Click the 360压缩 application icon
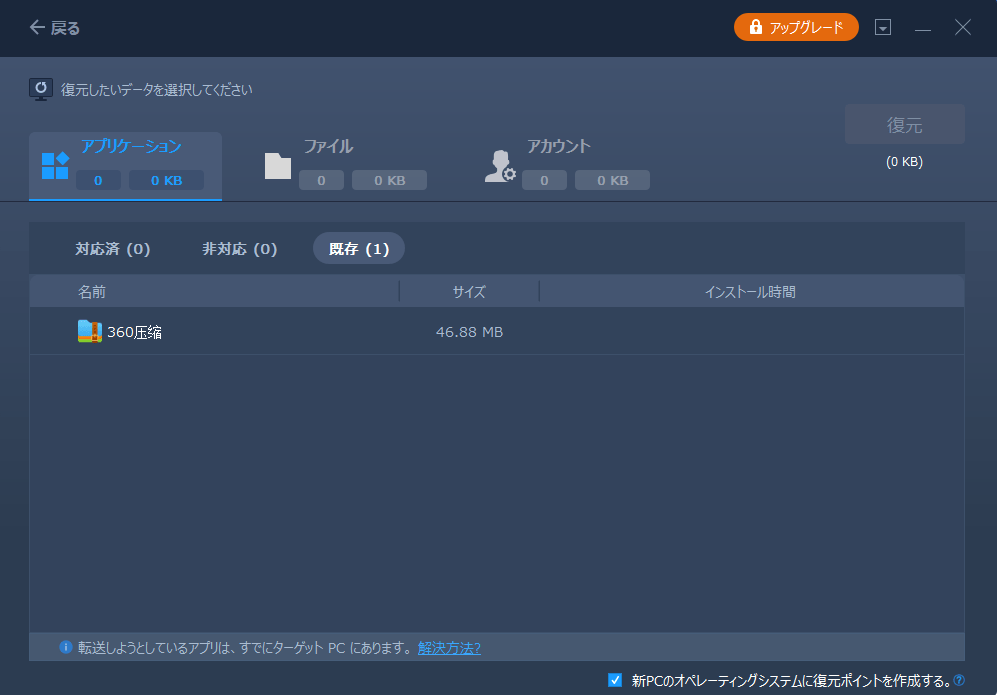Viewport: 997px width, 695px height. tap(90, 332)
